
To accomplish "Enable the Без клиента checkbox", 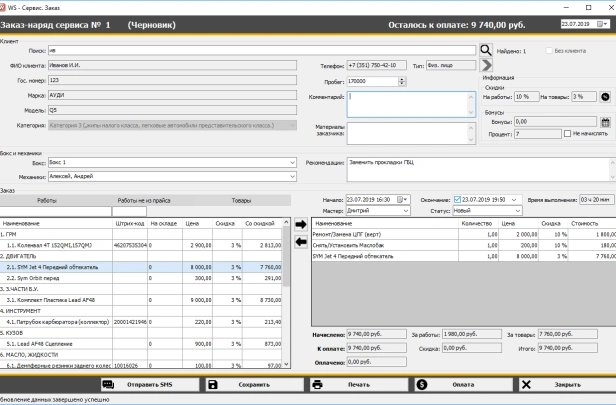I will (x=548, y=49).
